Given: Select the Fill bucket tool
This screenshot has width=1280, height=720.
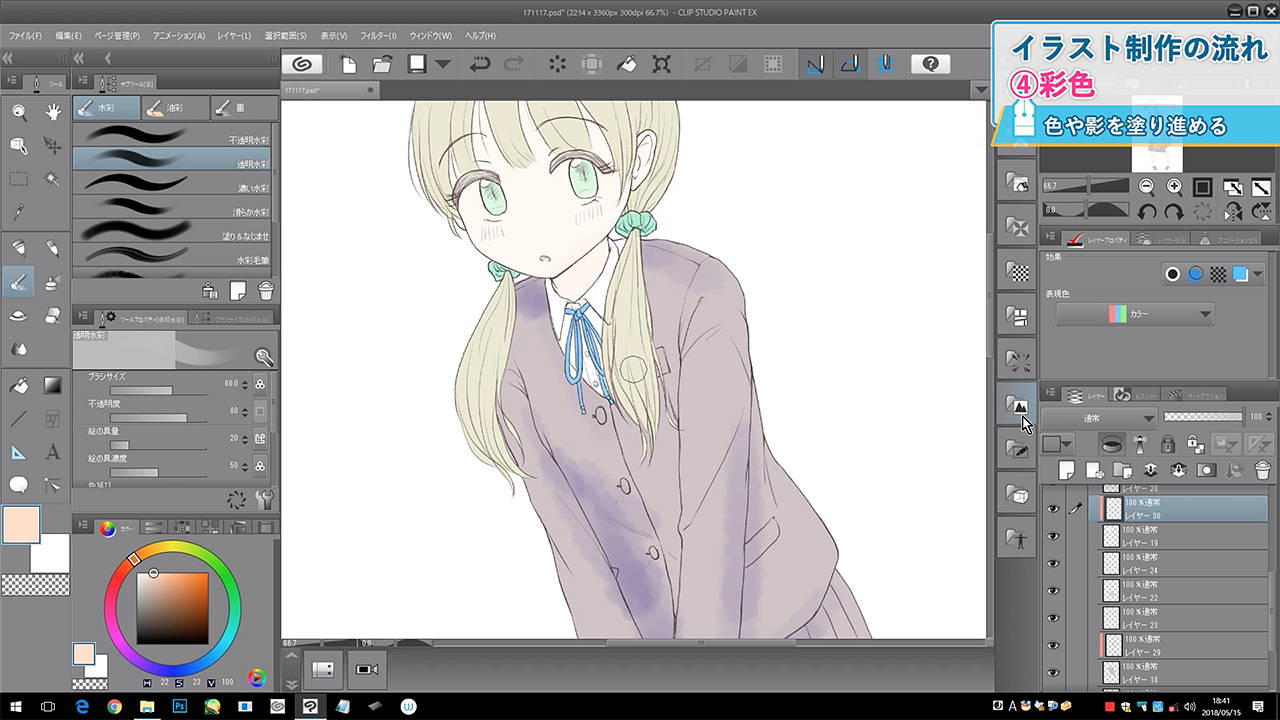Looking at the screenshot, I should click(x=19, y=385).
